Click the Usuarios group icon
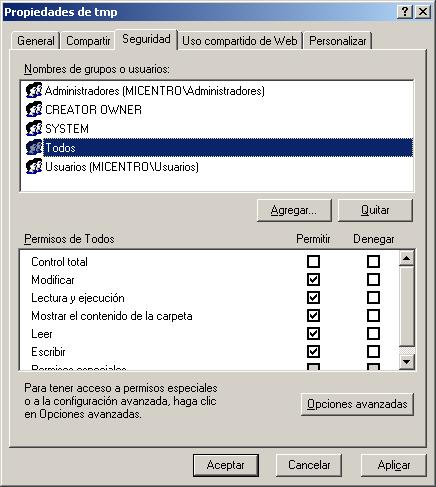Screen dimensions: 436x487 34,166
